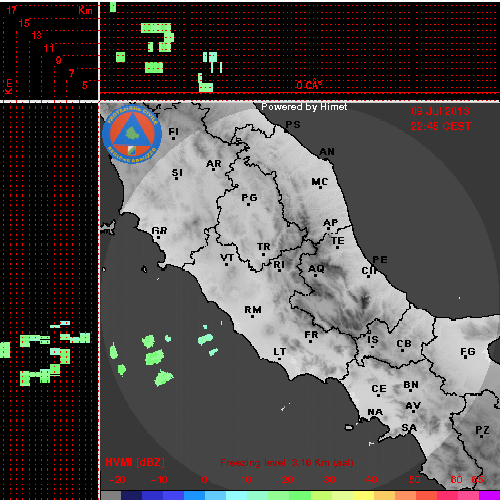The image size is (500, 500).
Task: Click the "7" km altitude label
Action: [x=71, y=73]
